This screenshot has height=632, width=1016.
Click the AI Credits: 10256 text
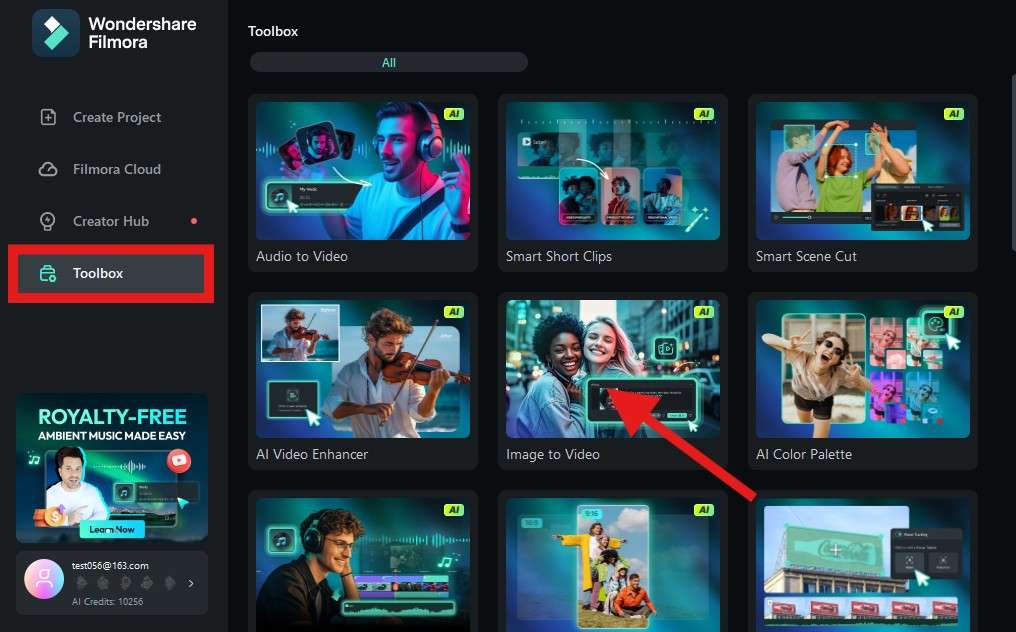coord(108,602)
